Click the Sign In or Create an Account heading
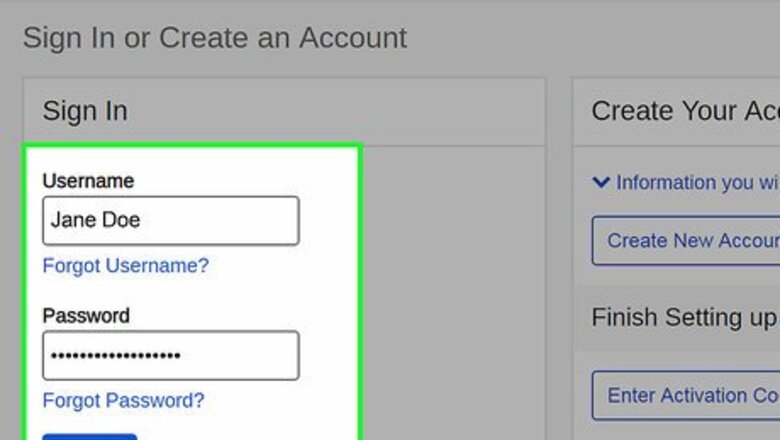780x440 pixels. [214, 39]
